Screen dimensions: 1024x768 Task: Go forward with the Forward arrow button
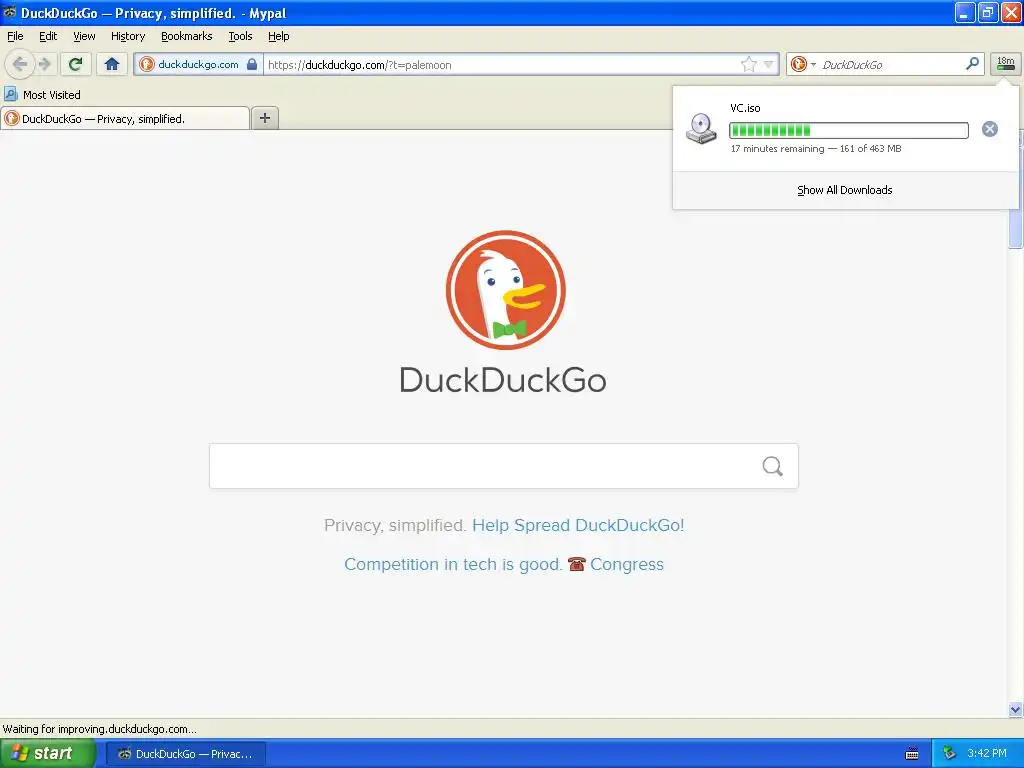click(x=44, y=64)
